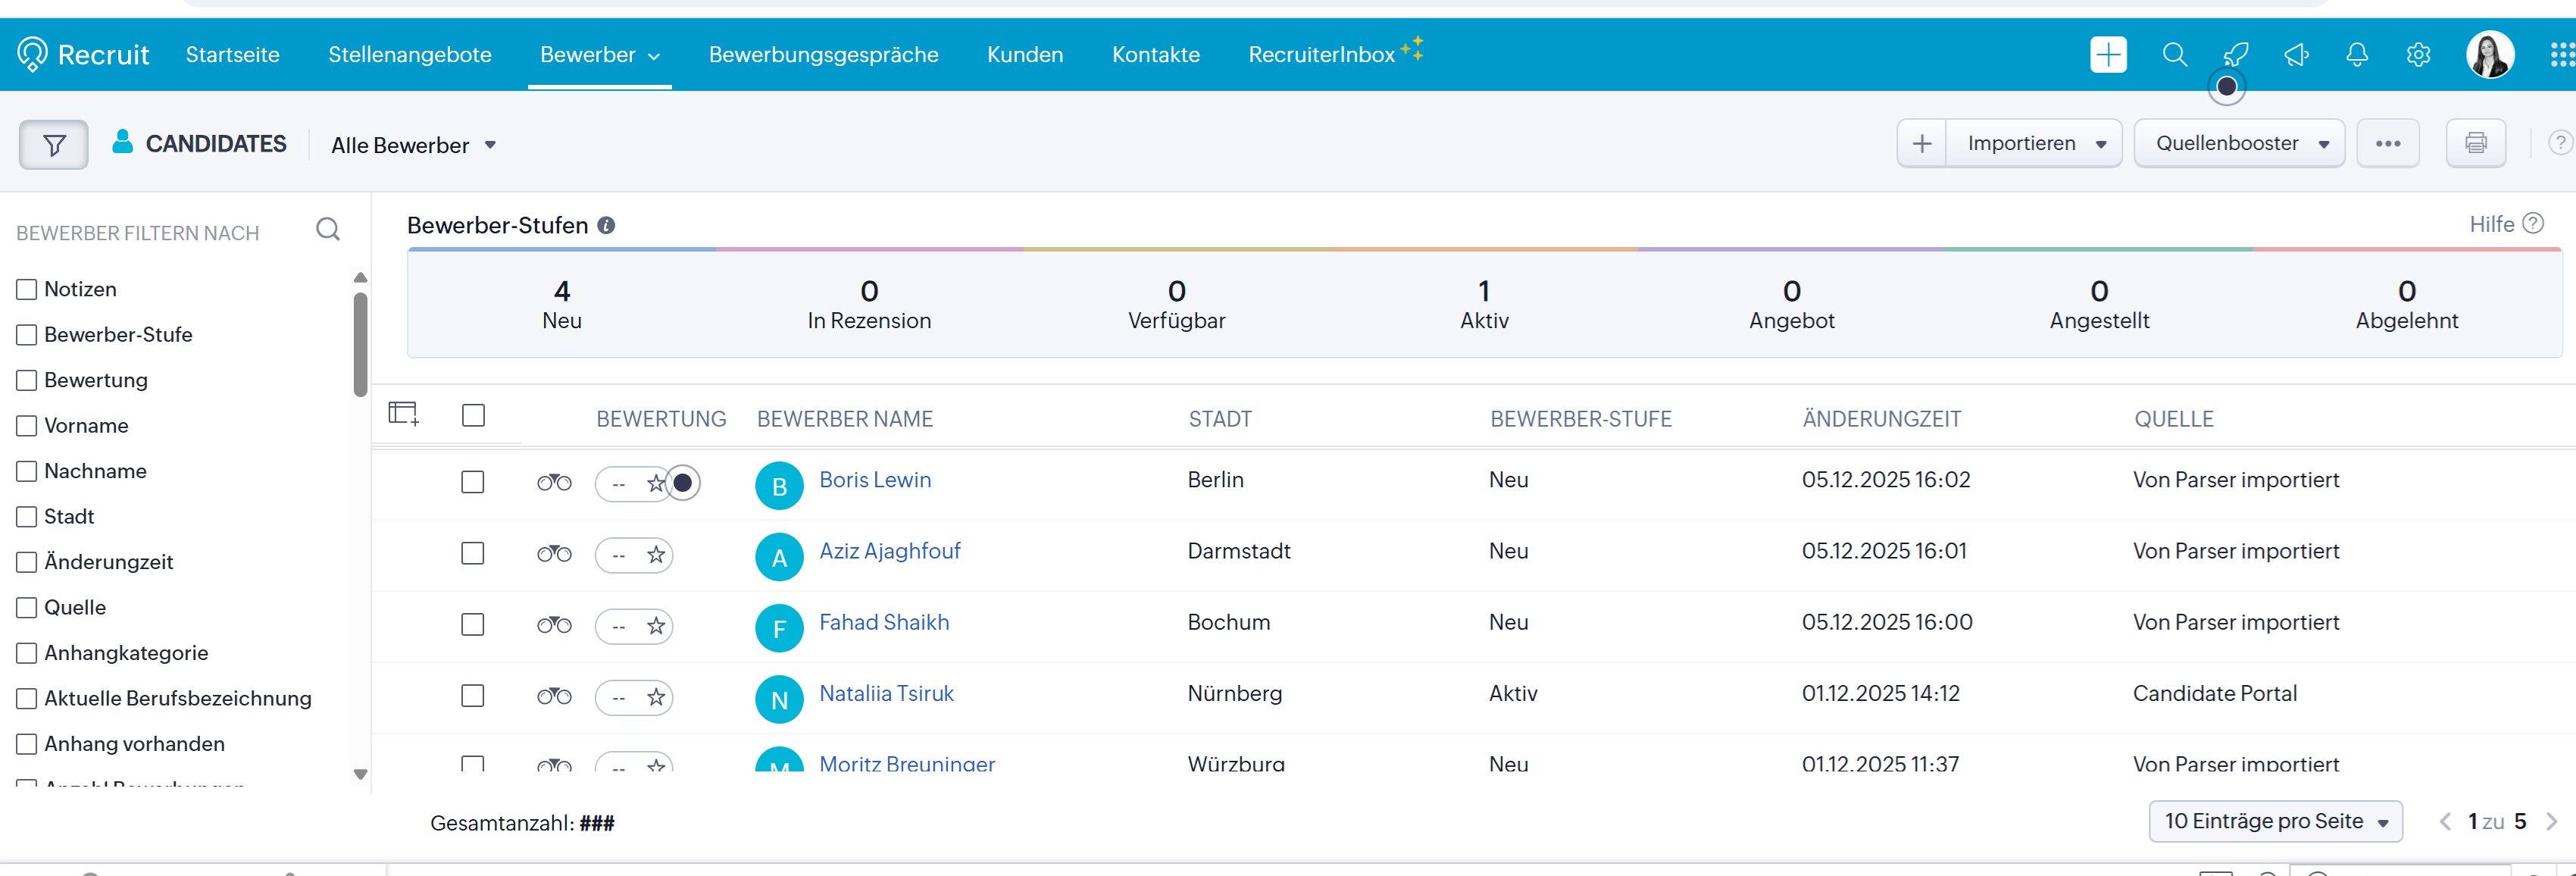Click the notifications bell icon
Viewport: 2576px width, 876px height.
(x=2357, y=55)
